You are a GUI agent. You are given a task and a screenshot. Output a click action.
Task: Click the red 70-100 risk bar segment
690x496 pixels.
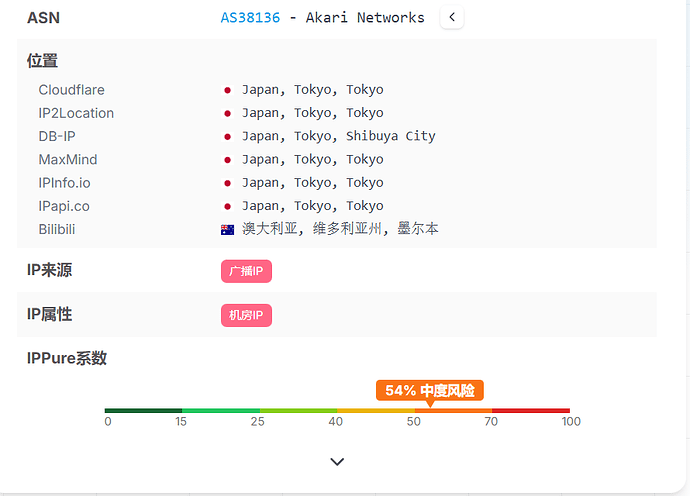530,410
